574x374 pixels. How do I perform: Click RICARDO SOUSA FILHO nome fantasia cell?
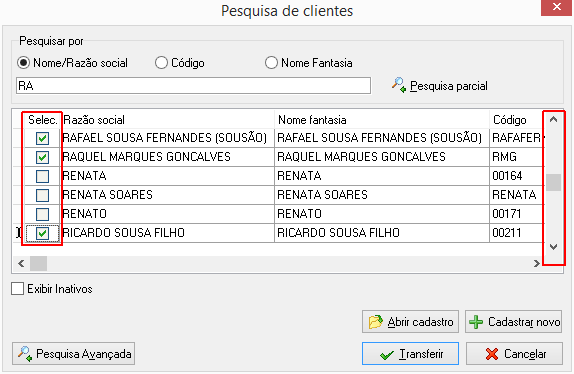tap(382, 233)
